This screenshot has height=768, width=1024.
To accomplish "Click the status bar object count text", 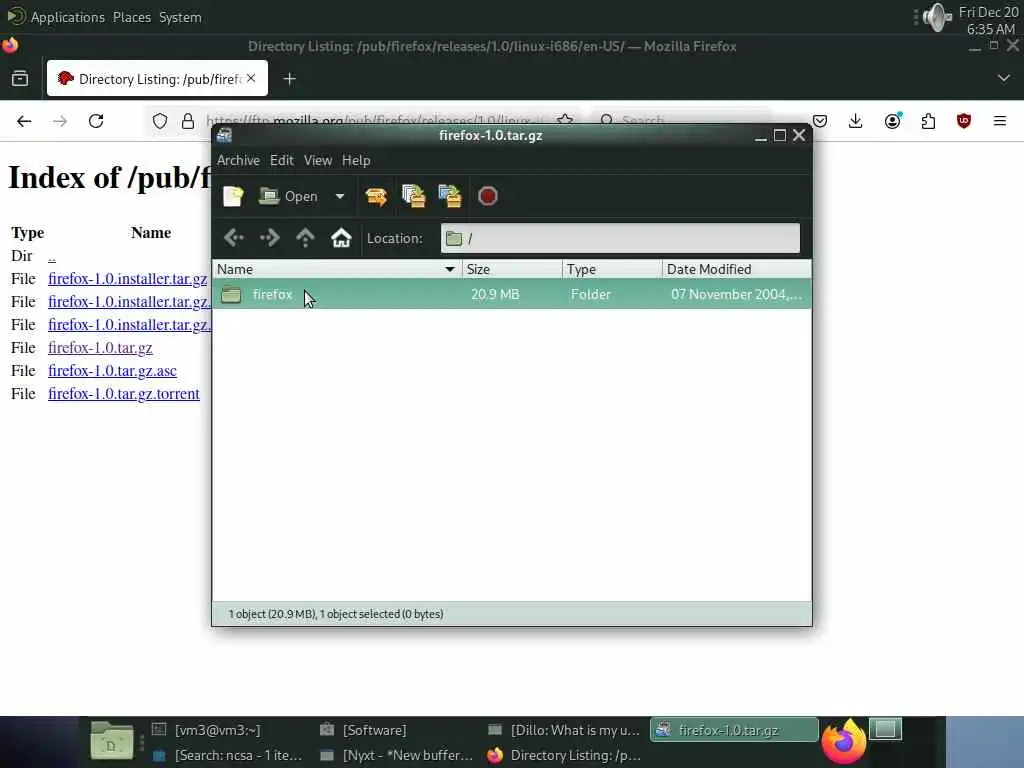I will (336, 614).
